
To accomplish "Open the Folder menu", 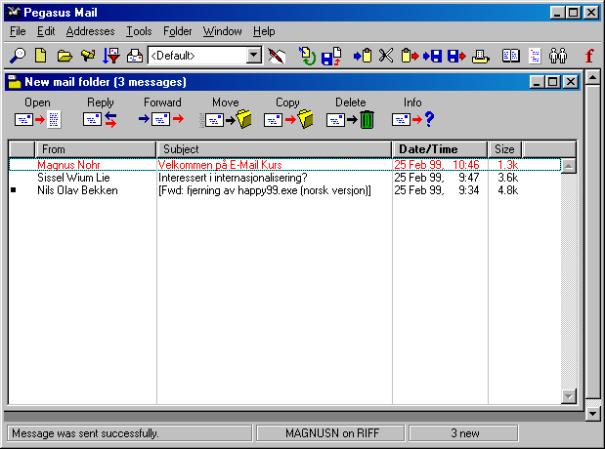I will pyautogui.click(x=177, y=31).
